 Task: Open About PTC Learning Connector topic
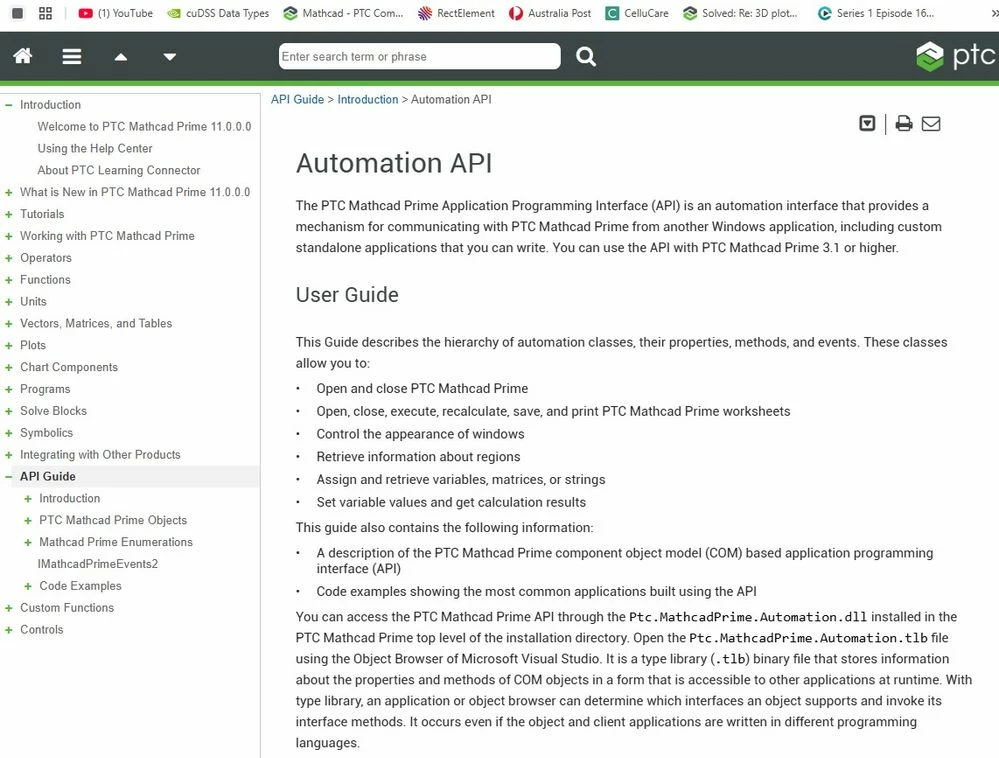click(x=119, y=170)
